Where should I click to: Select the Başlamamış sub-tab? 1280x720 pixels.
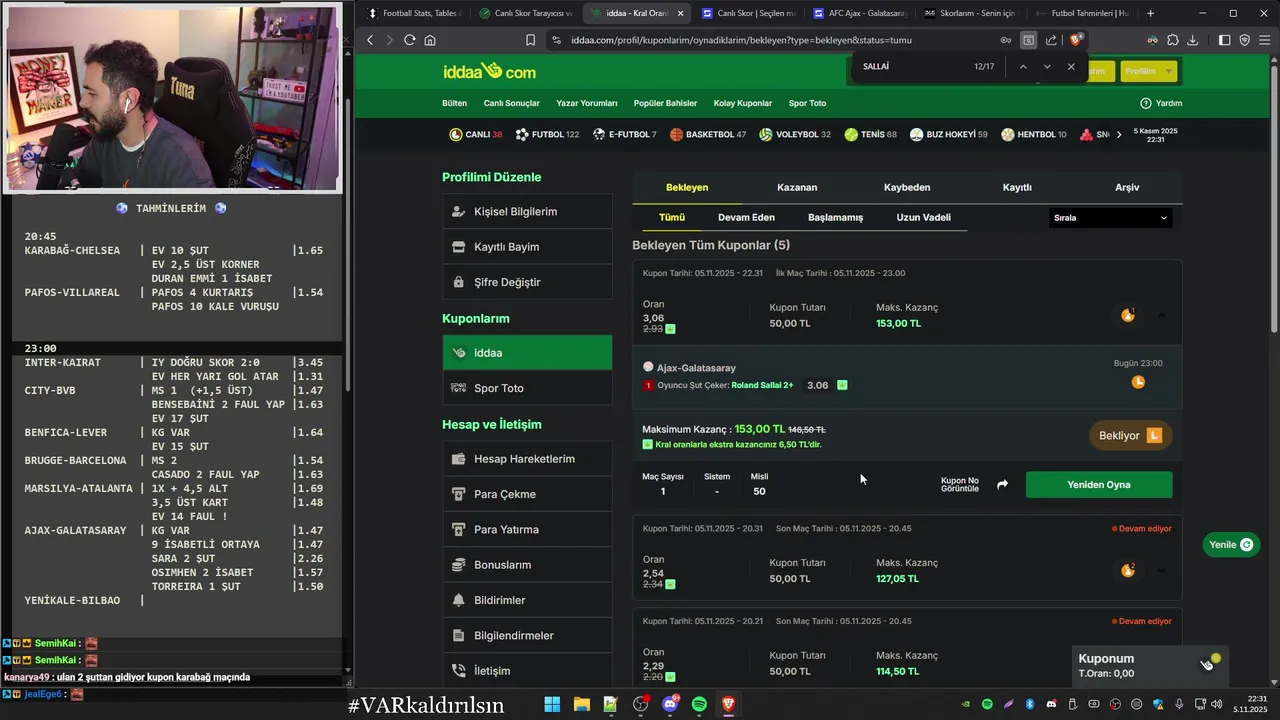coord(835,217)
